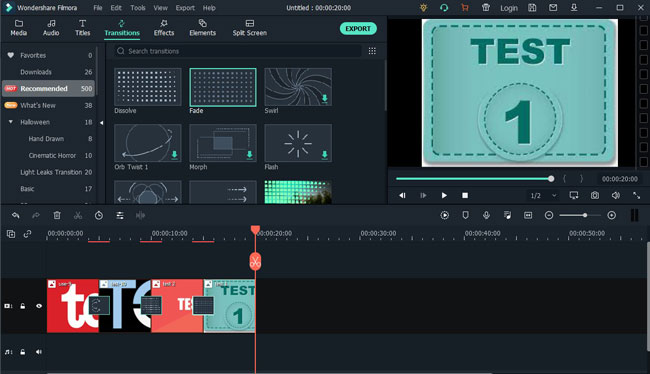
Task: Click the undo arrow in timeline toolbar
Action: [x=16, y=215]
